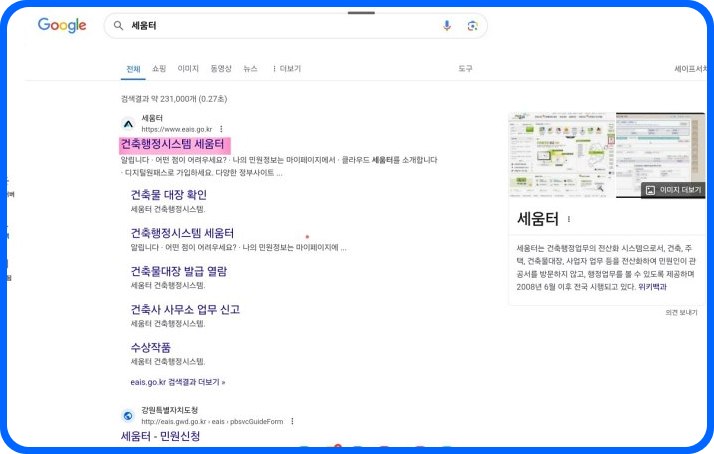Open the 건축물 대장 확인 sitelink
This screenshot has height=454, width=714.
(x=168, y=195)
